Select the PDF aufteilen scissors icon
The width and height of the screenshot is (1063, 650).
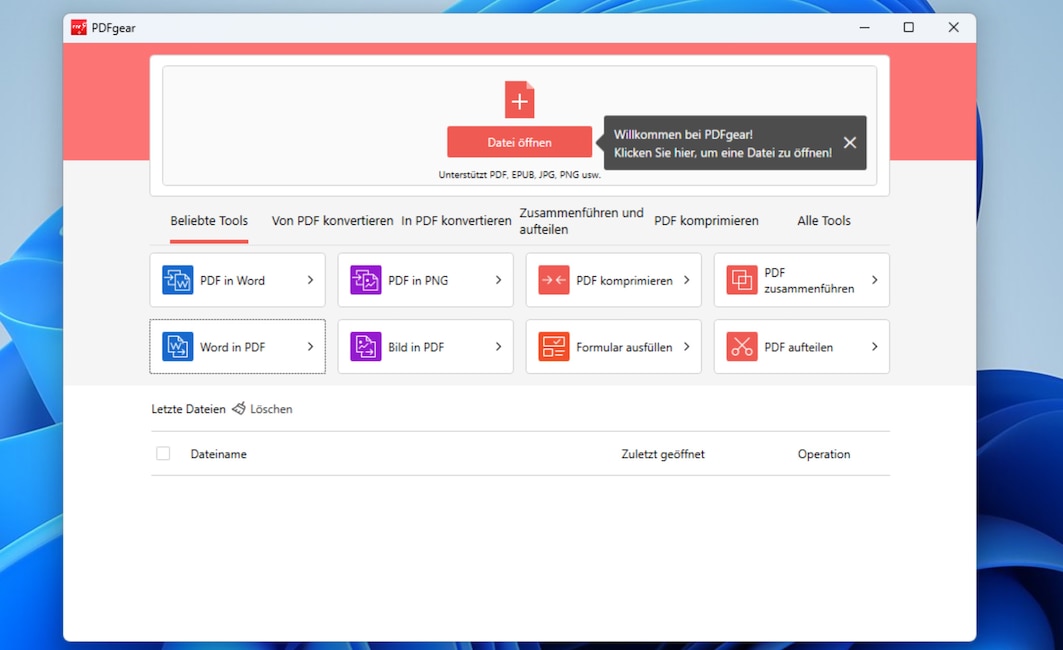[x=742, y=347]
